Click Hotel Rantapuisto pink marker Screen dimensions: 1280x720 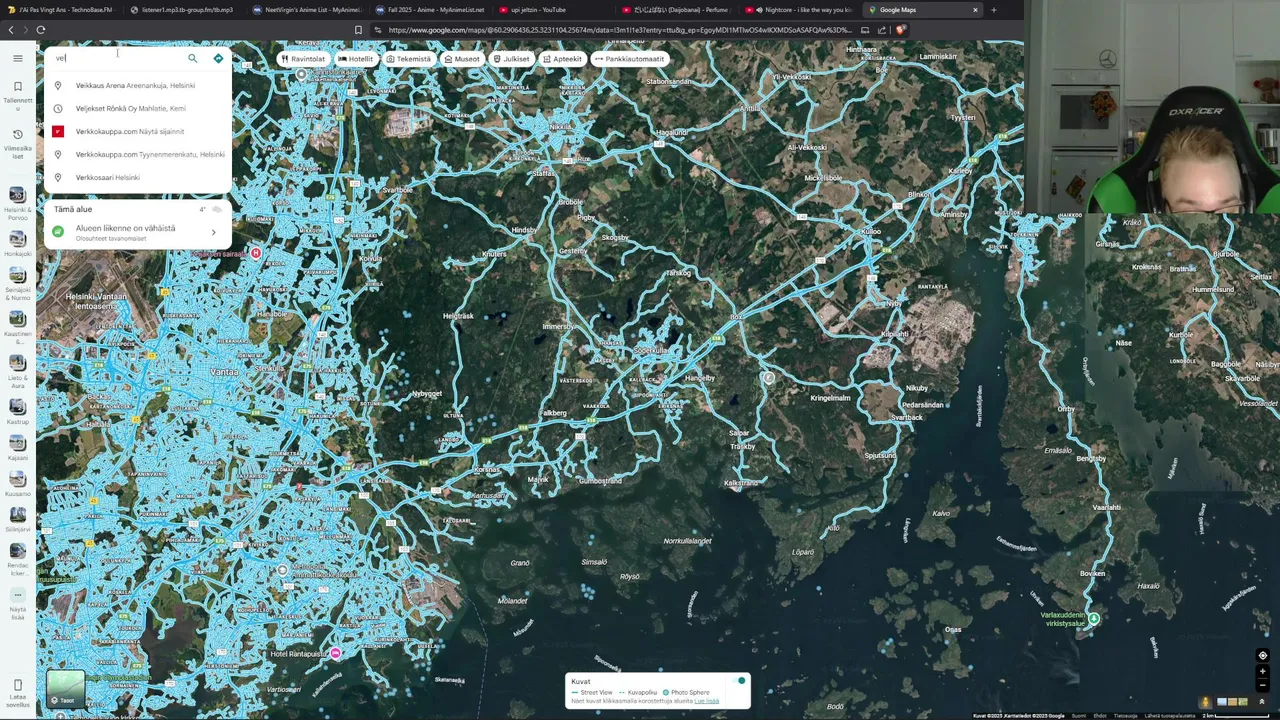[x=336, y=653]
